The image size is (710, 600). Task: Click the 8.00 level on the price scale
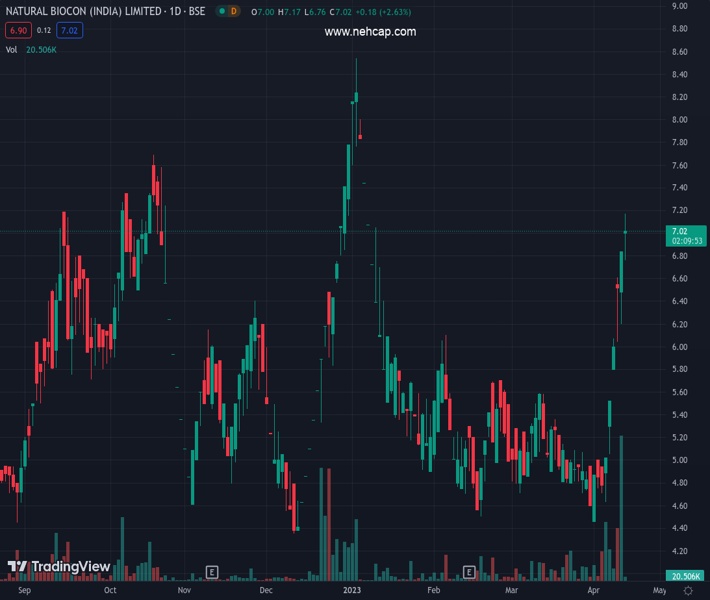click(679, 120)
